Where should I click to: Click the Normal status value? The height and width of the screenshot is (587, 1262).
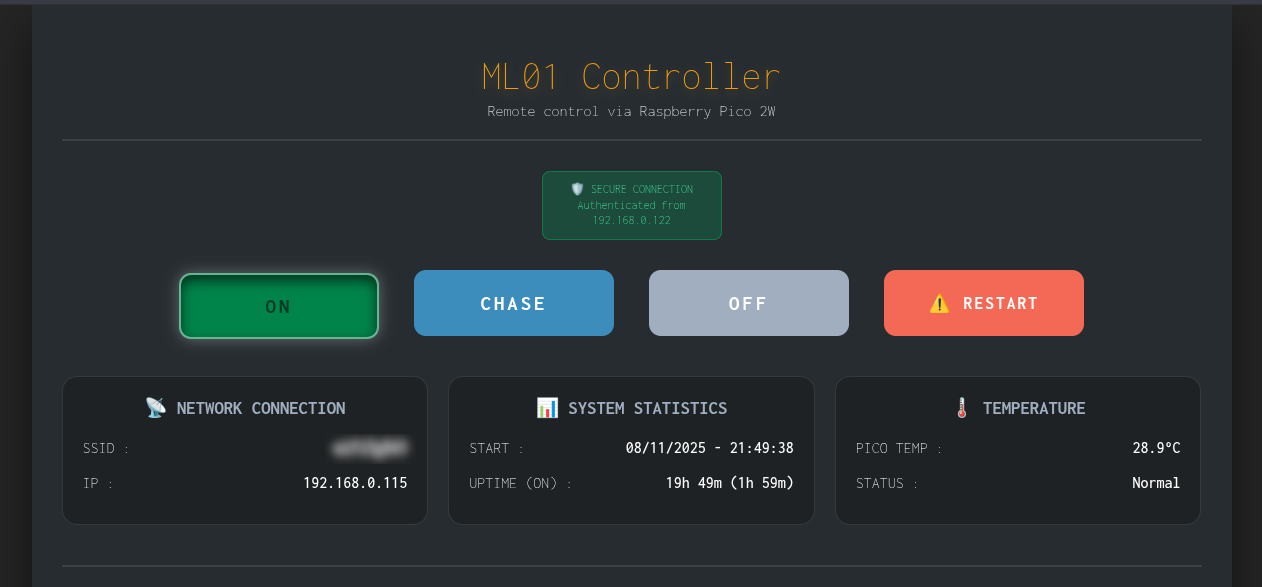1155,482
